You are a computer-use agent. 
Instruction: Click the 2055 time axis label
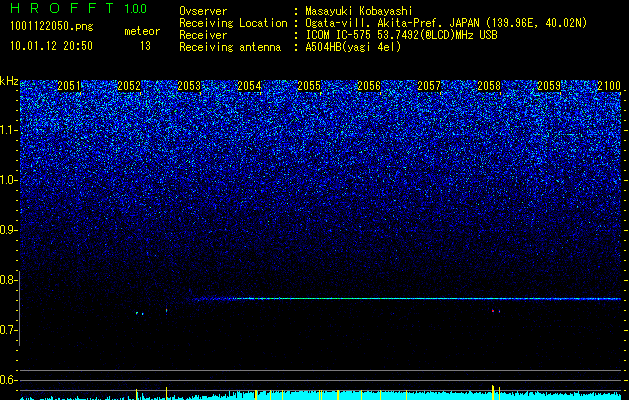pyautogui.click(x=309, y=86)
